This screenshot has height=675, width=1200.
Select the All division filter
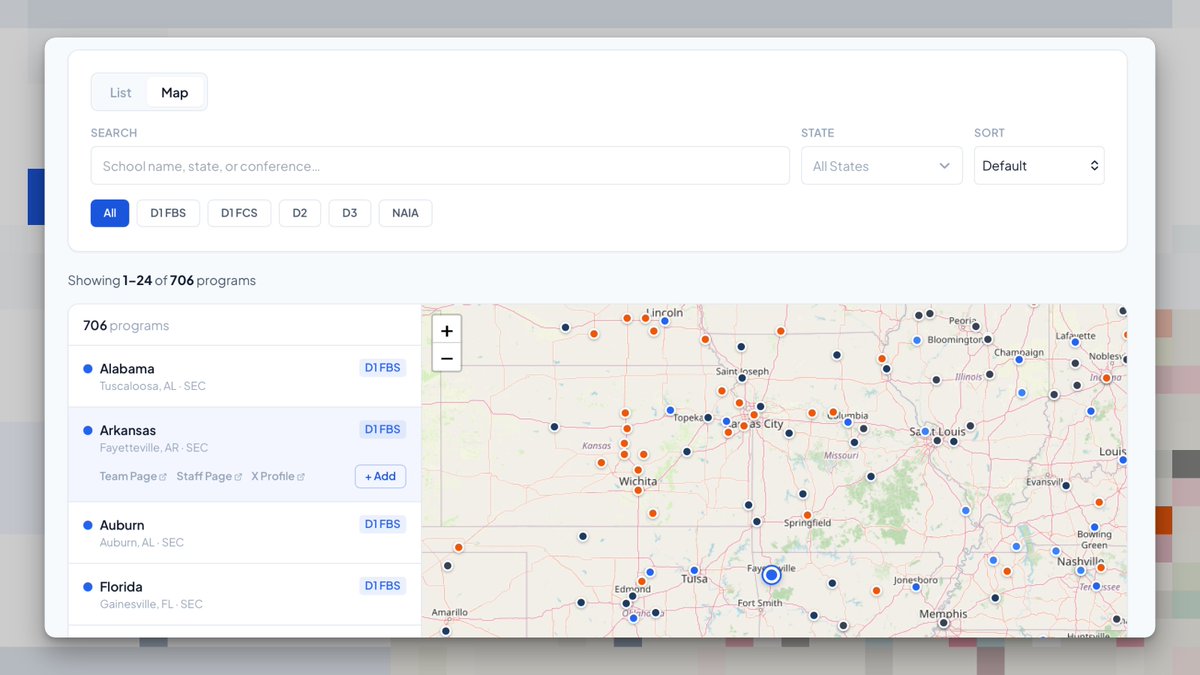[110, 213]
